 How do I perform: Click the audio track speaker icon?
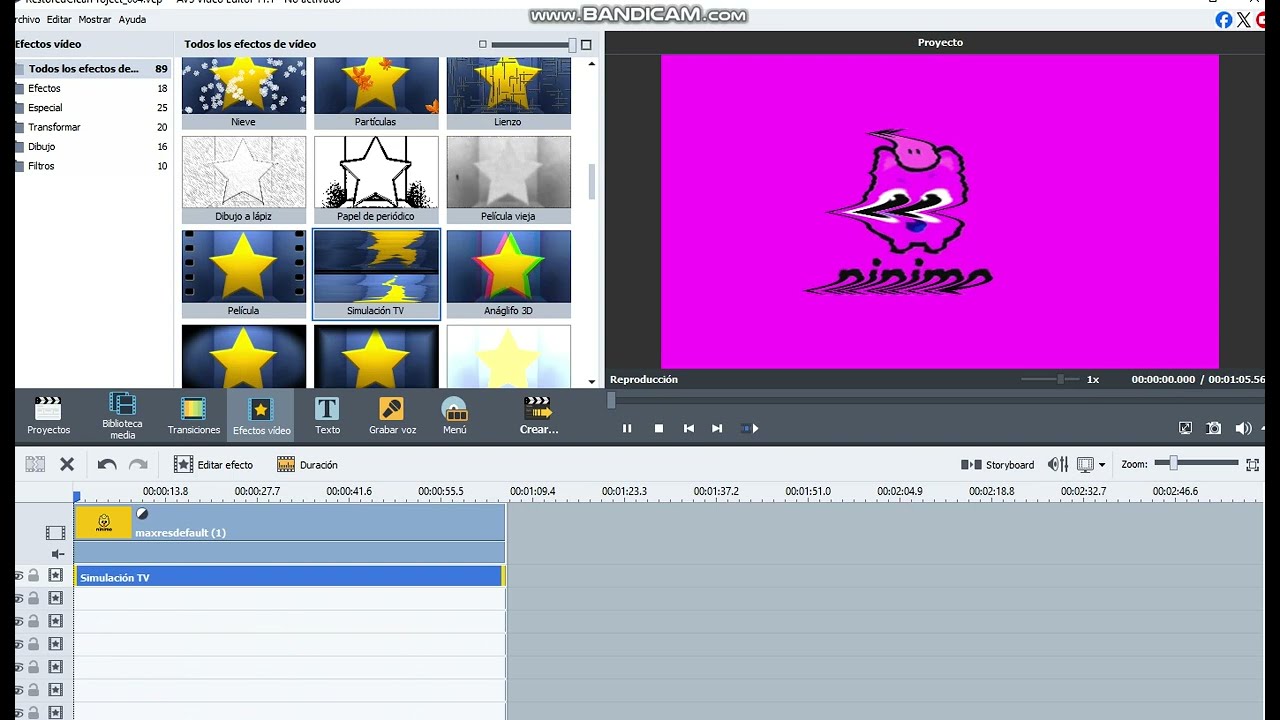57,554
